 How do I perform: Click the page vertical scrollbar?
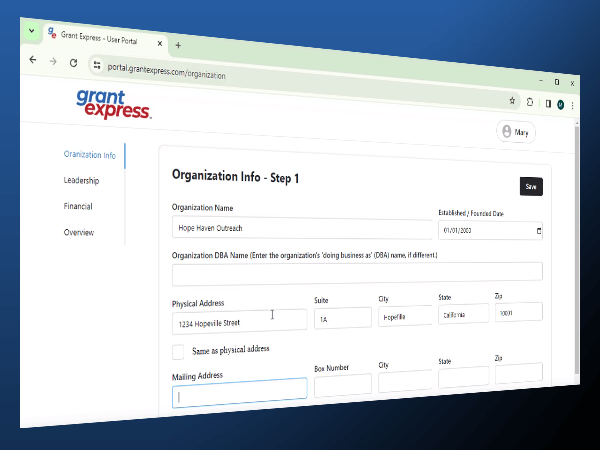coord(577,249)
